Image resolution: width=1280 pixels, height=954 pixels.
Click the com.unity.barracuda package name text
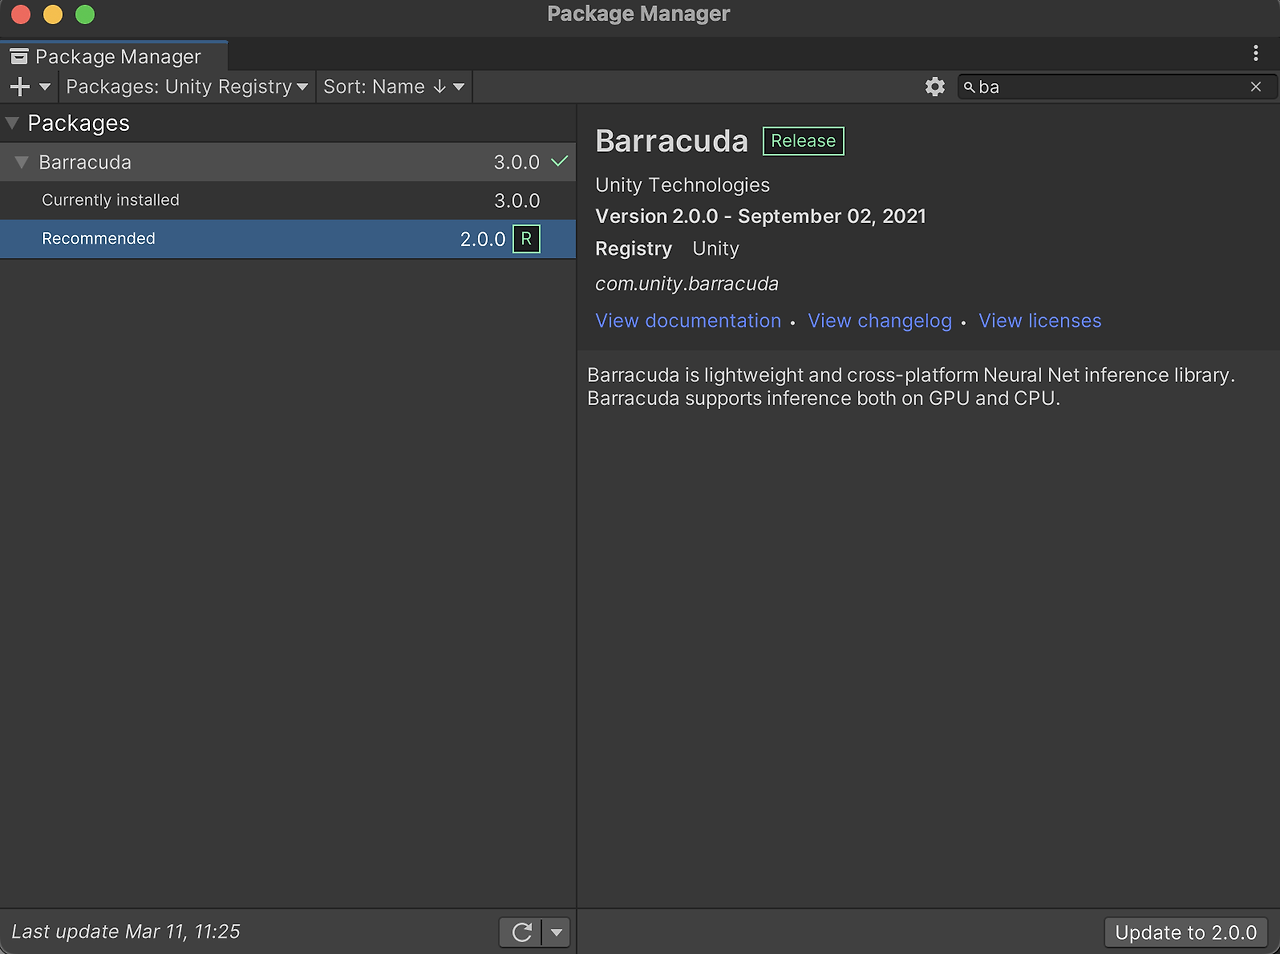click(687, 284)
